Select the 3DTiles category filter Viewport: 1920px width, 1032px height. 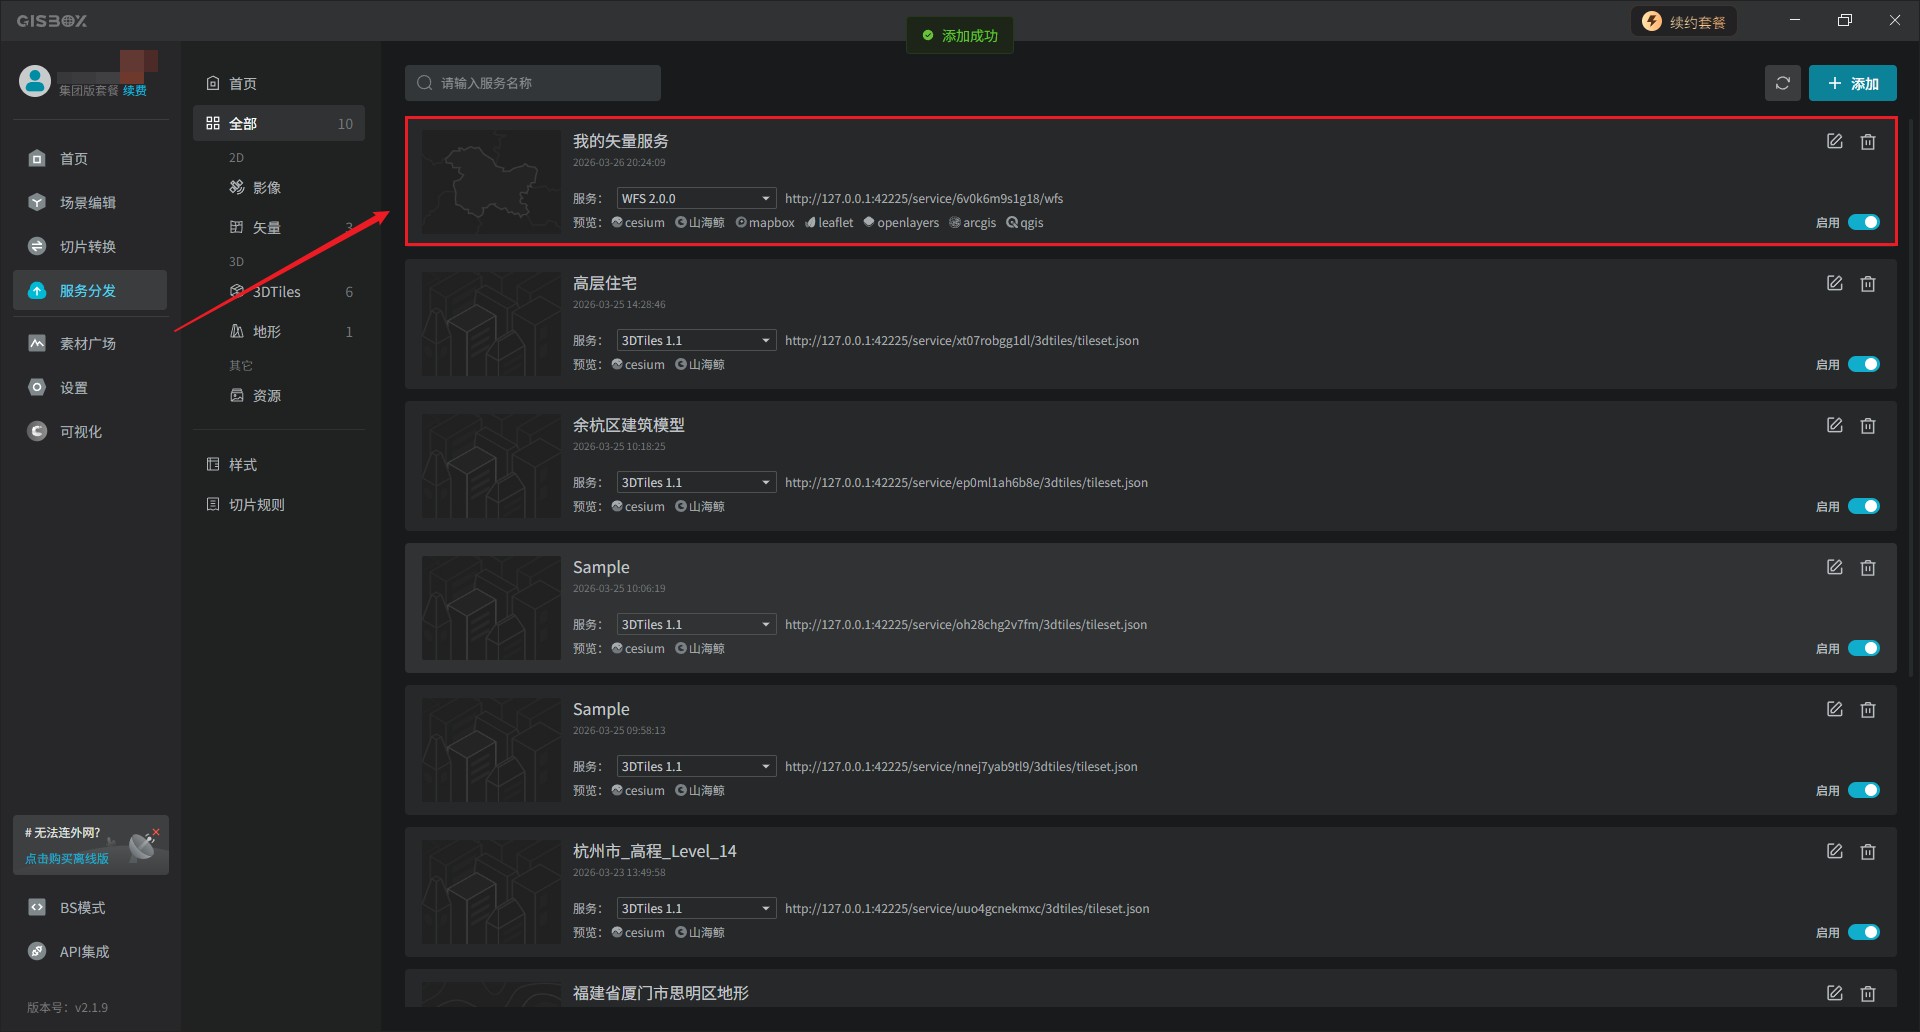(x=277, y=292)
